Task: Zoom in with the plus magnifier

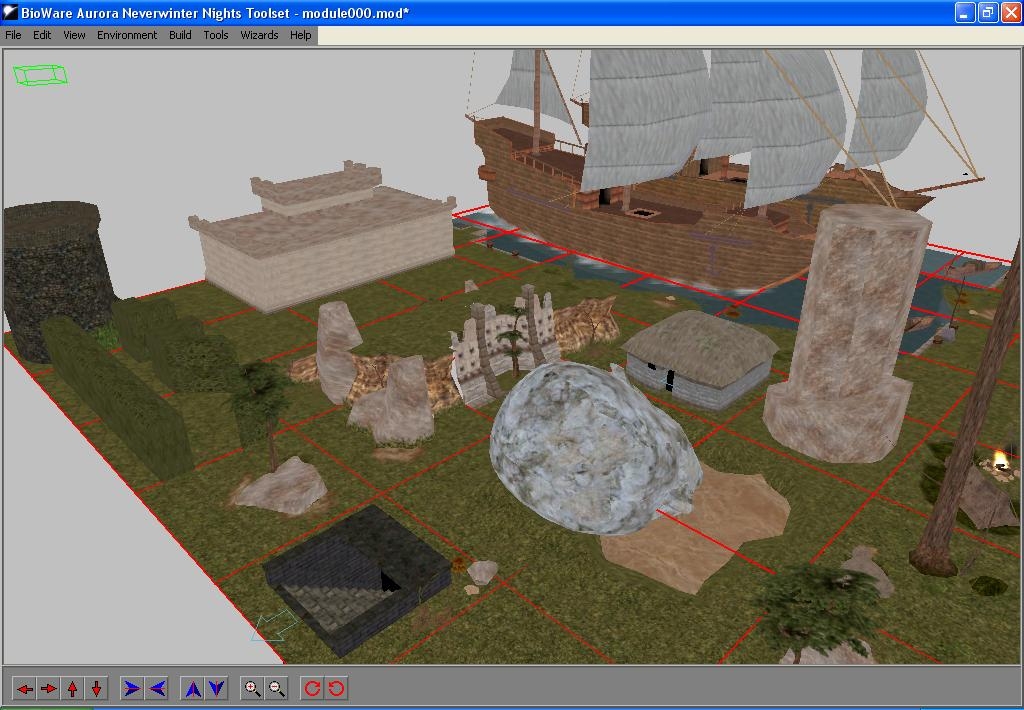Action: pyautogui.click(x=253, y=688)
